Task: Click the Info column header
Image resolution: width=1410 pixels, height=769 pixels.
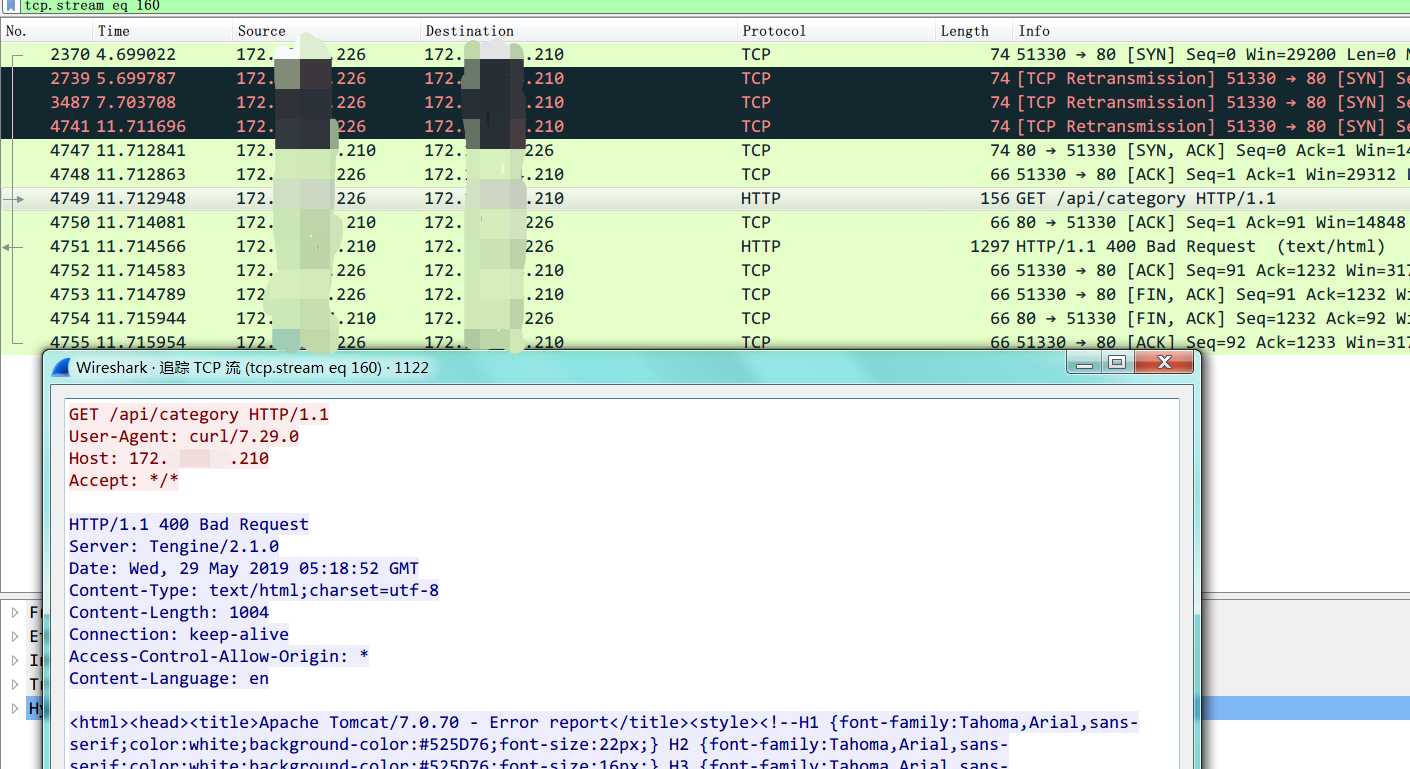Action: coord(1211,31)
